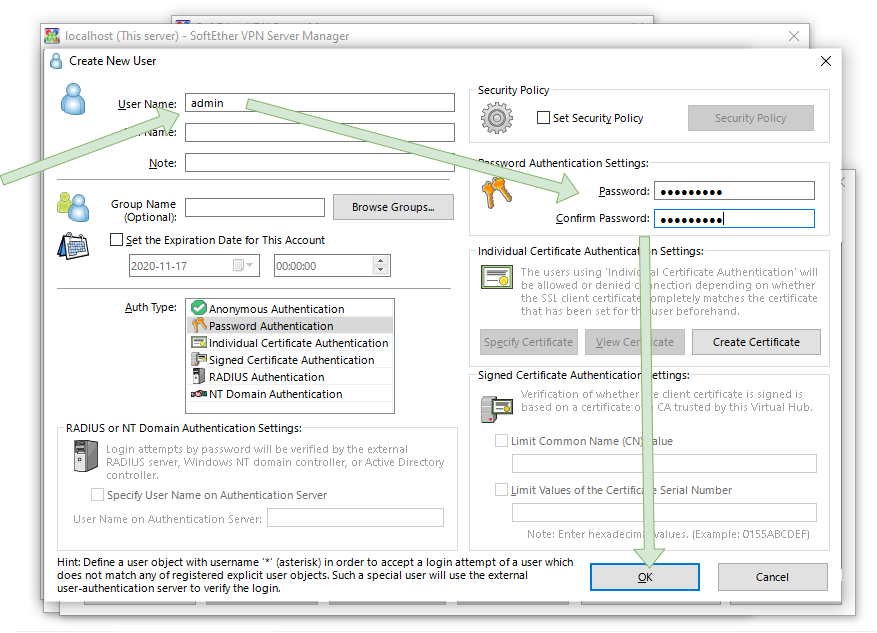
Task: Click the RADIUS server tower icon
Action: (86, 456)
